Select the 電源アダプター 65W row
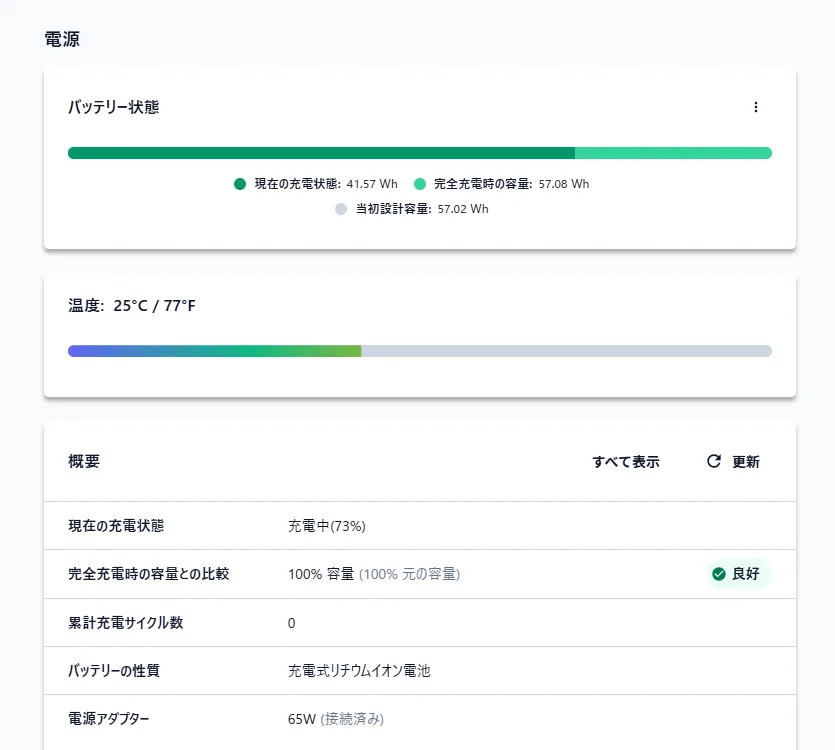This screenshot has height=750, width=835. pyautogui.click(x=419, y=719)
